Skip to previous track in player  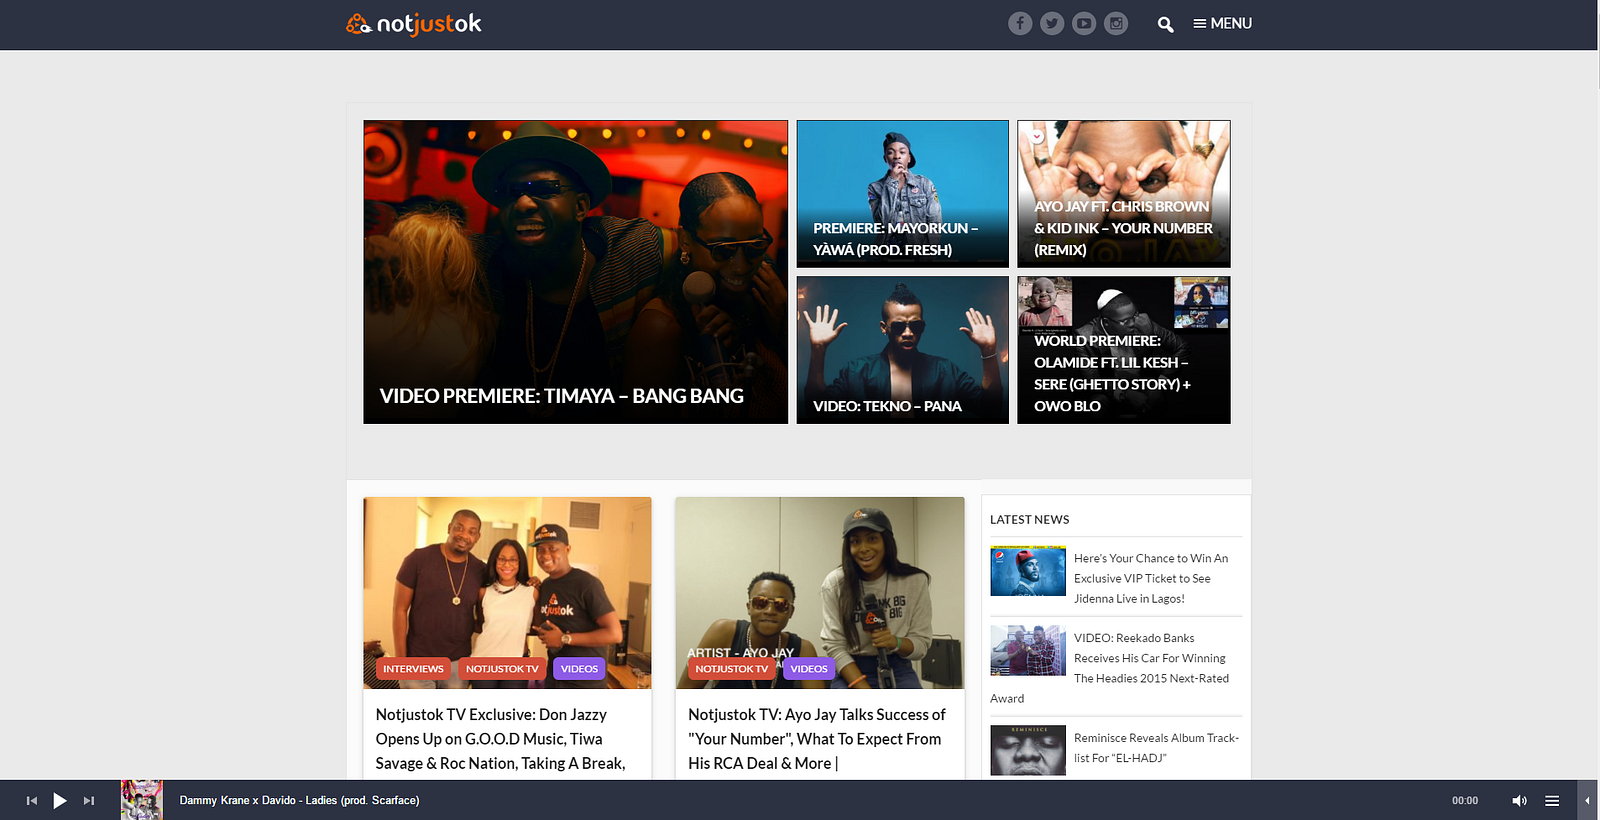[32, 800]
